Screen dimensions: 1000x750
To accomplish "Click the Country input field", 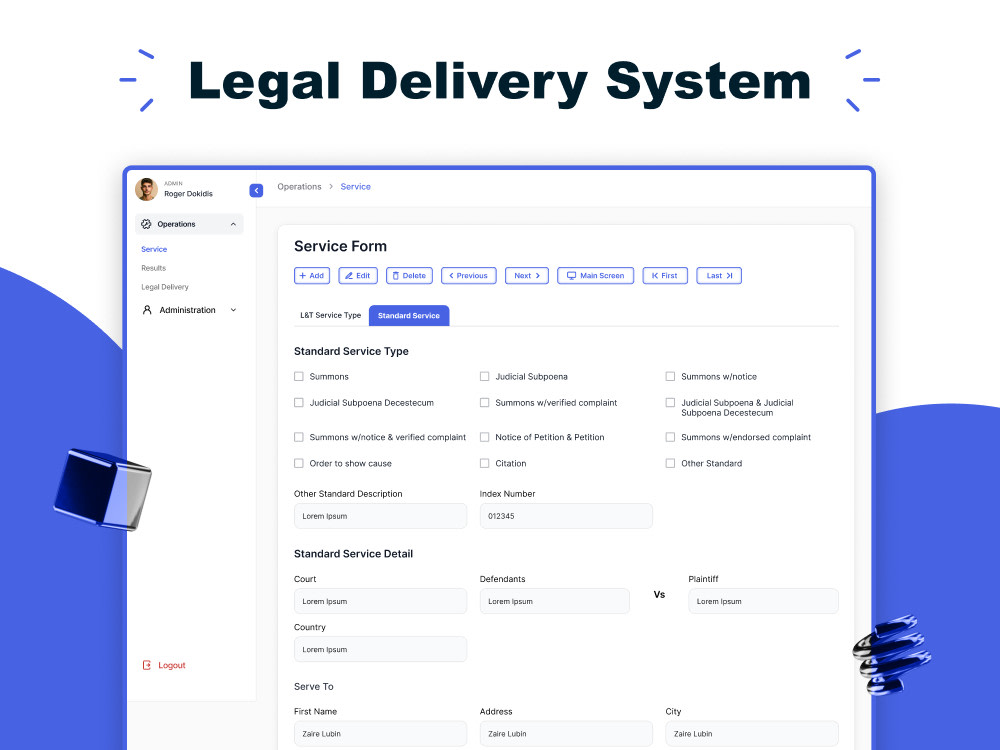I will click(x=380, y=649).
